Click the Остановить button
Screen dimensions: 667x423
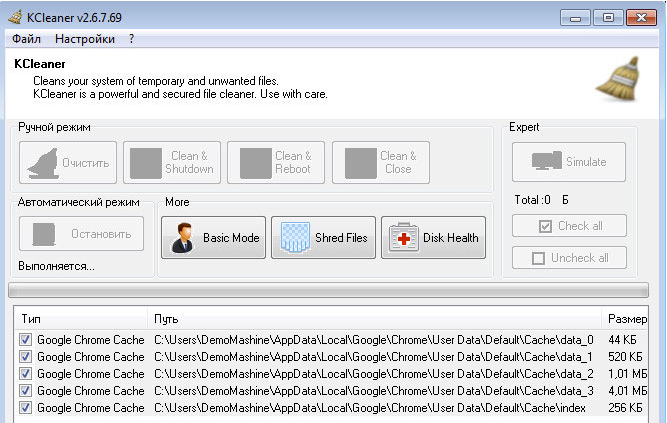81,234
